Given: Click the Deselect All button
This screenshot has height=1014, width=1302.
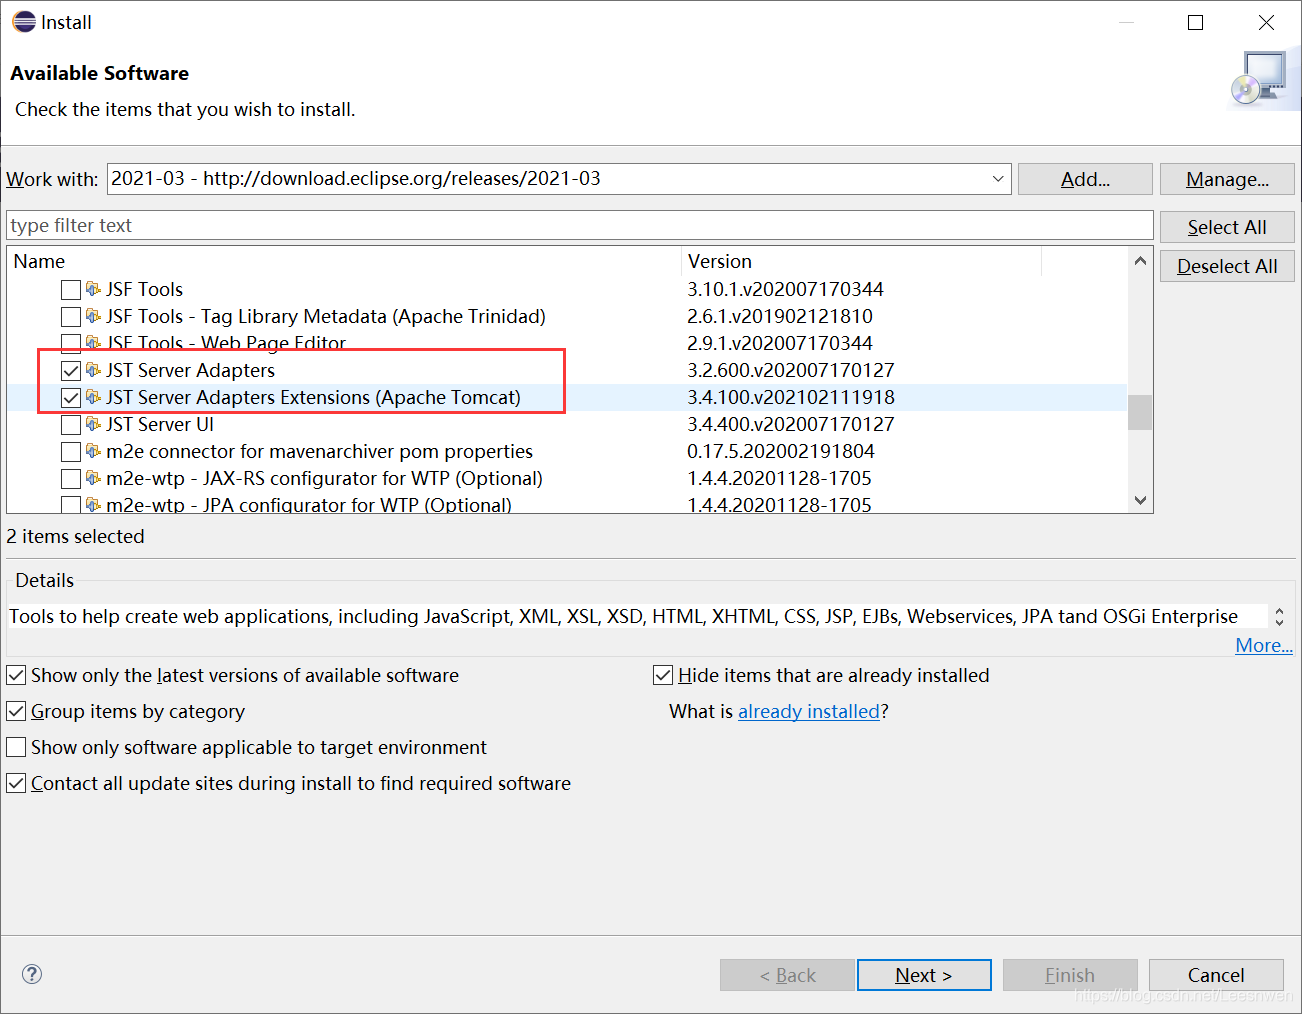Looking at the screenshot, I should [1227, 266].
